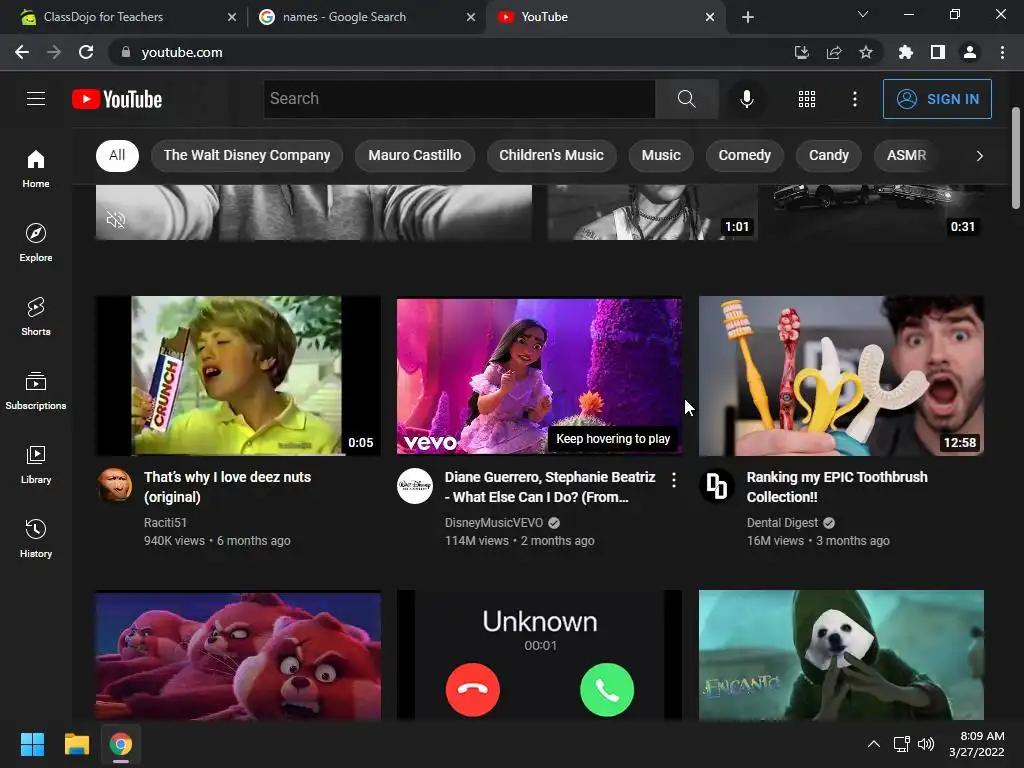Open Chrome tab search dropdown arrow

click(863, 14)
